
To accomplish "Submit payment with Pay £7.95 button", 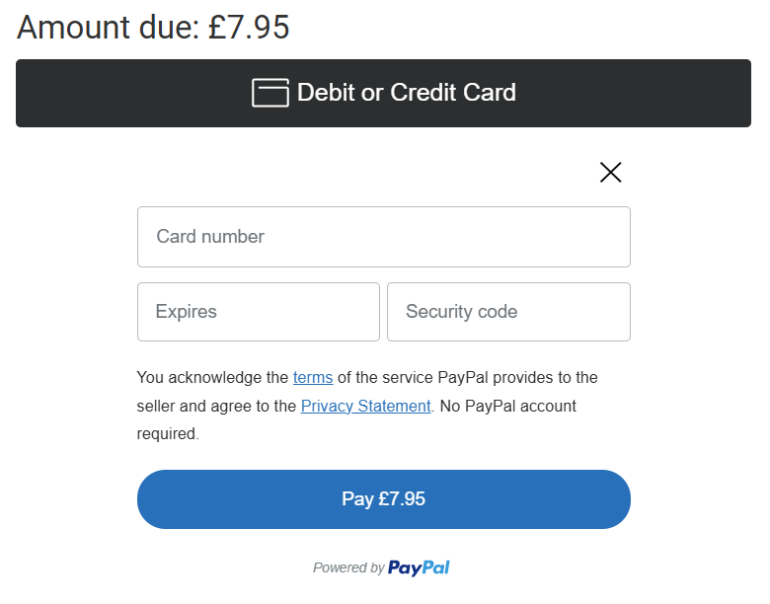I will tap(384, 499).
